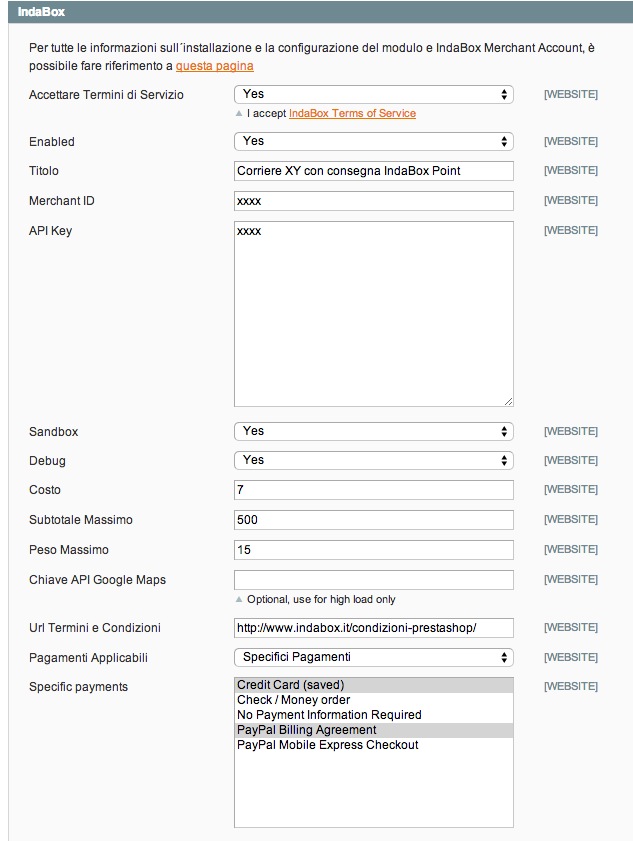Focus the Chiave API Google Maps field
Image resolution: width=633 pixels, height=841 pixels.
[x=373, y=580]
